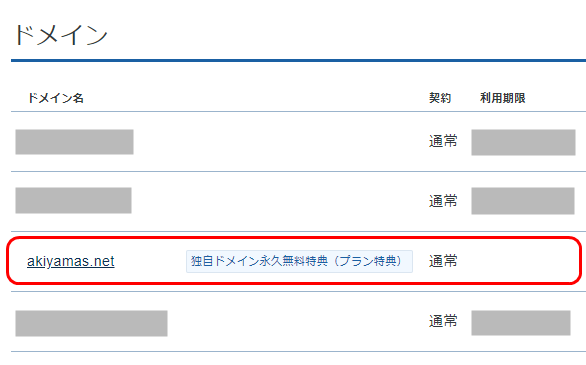The width and height of the screenshot is (586, 365).
Task: Click the 独自ドメイン永久無料特典 badge
Action: point(299,261)
